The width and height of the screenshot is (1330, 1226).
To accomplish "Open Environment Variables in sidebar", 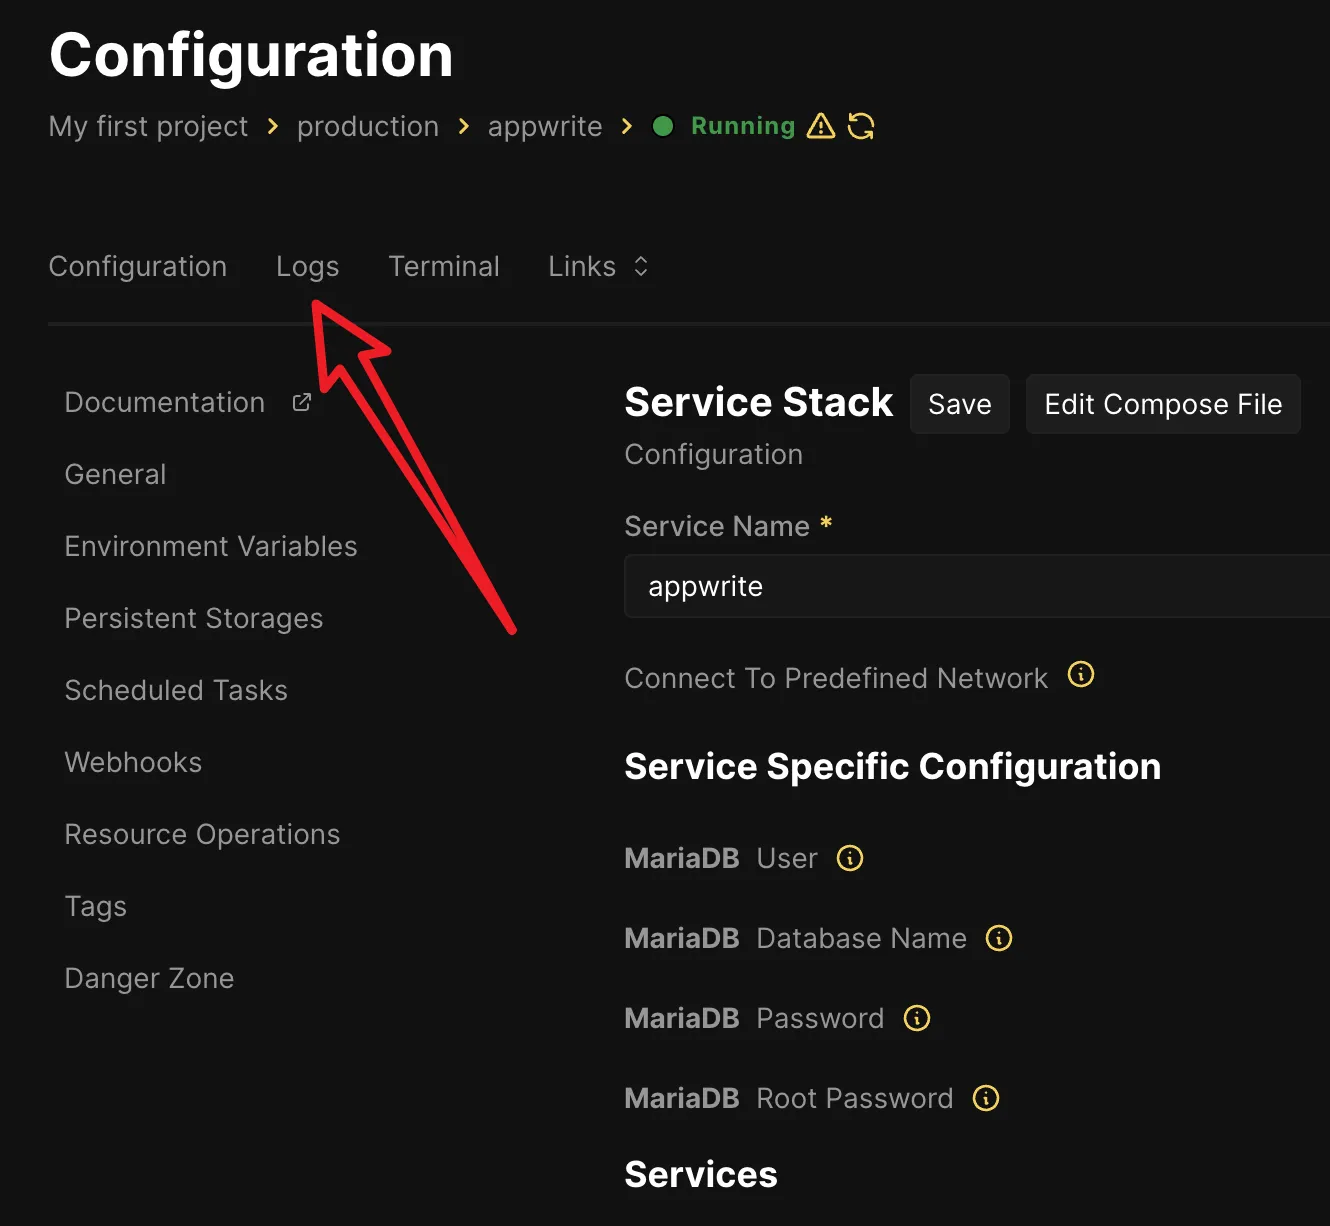I will (211, 546).
